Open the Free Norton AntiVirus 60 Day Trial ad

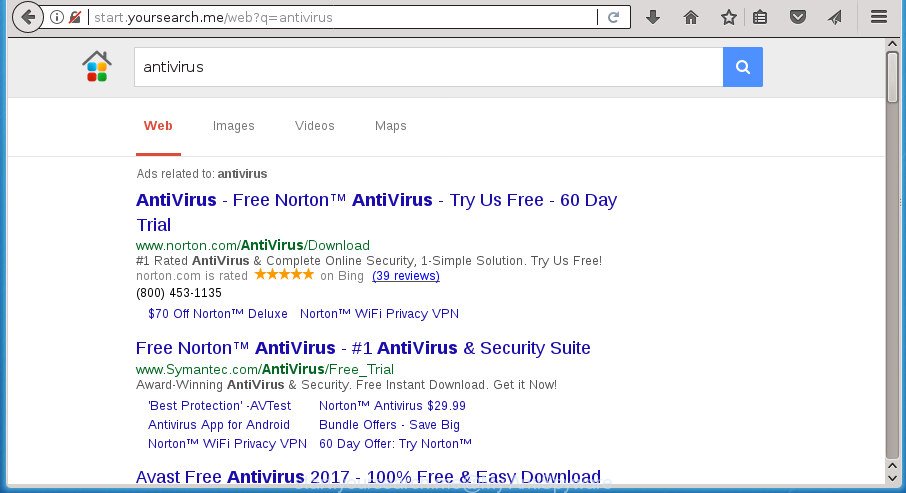pyautogui.click(x=376, y=212)
